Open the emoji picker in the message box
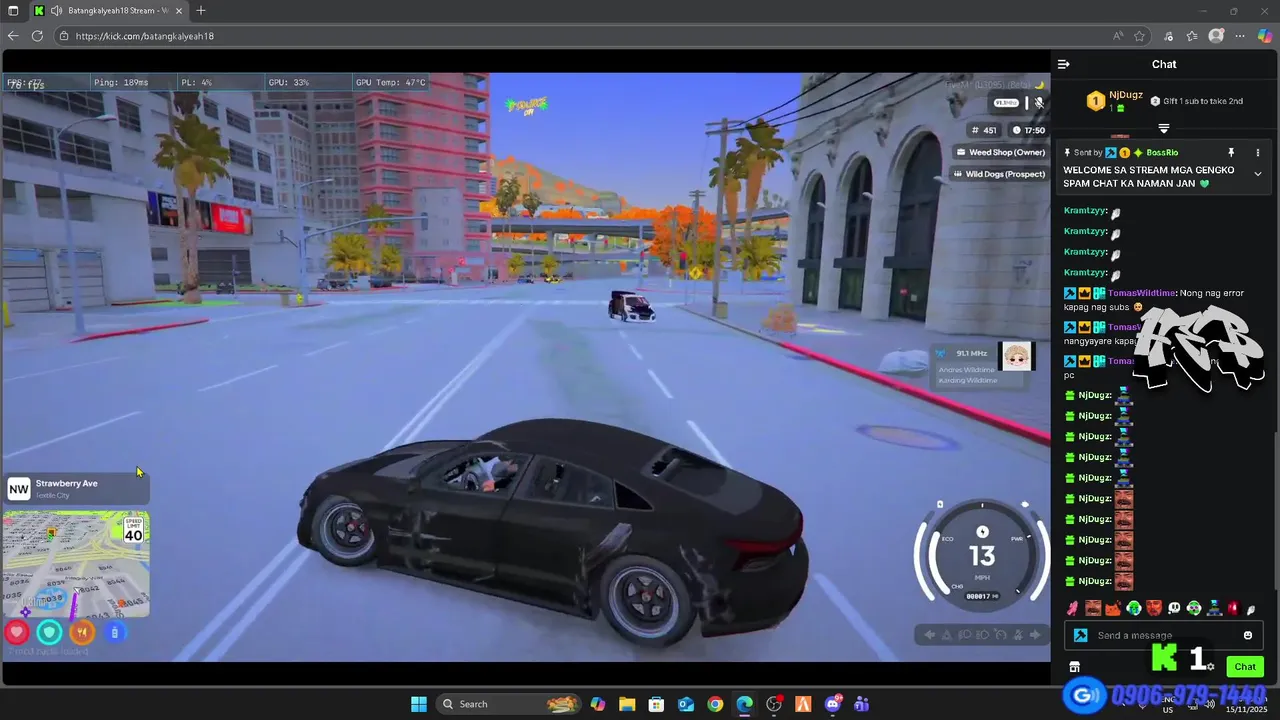 click(x=1248, y=635)
